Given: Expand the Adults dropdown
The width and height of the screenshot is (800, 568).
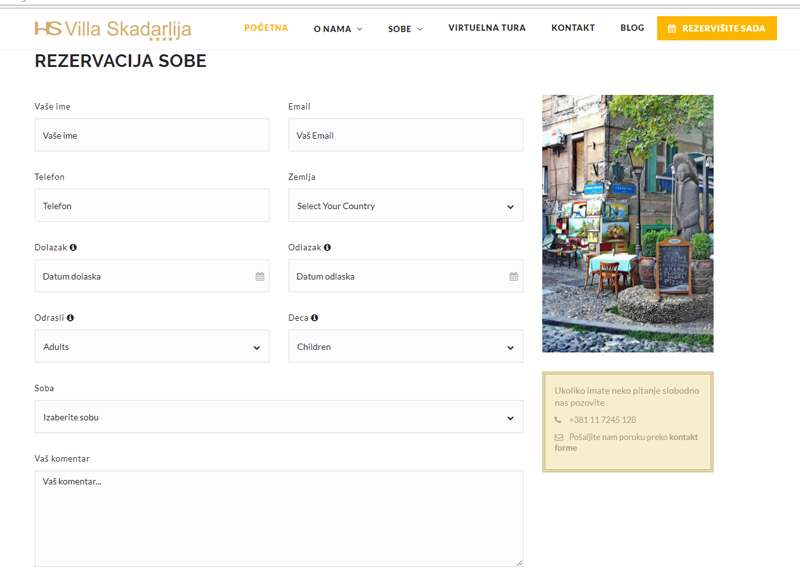Looking at the screenshot, I should tap(152, 347).
